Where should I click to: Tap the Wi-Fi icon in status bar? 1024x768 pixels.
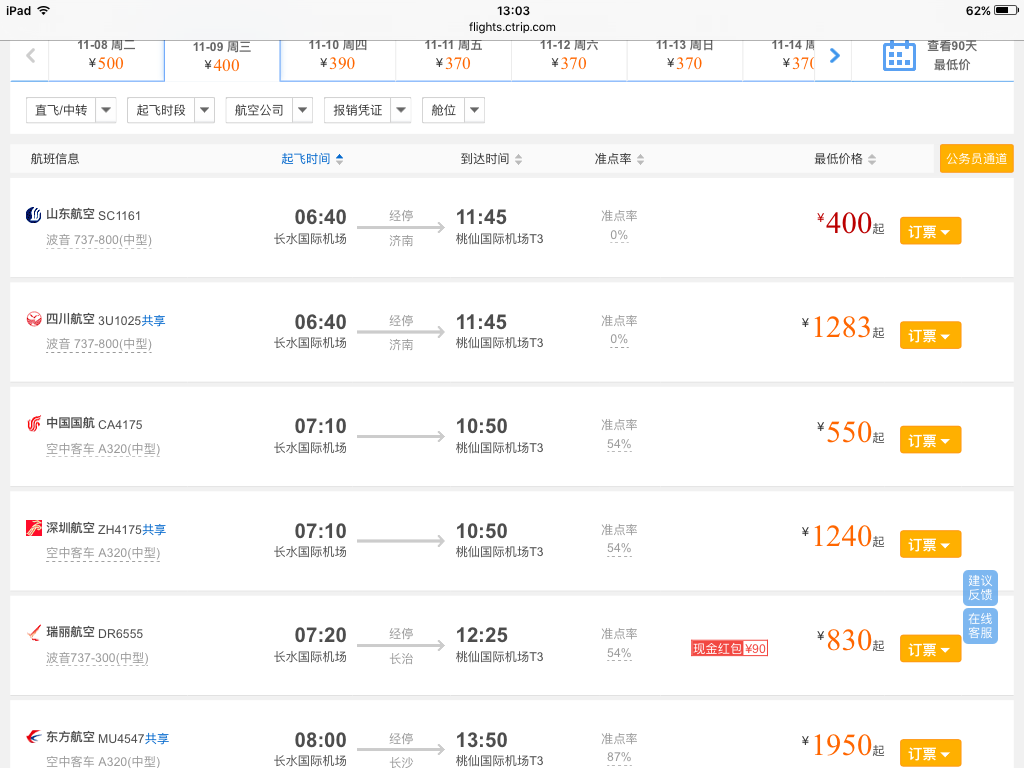44,10
